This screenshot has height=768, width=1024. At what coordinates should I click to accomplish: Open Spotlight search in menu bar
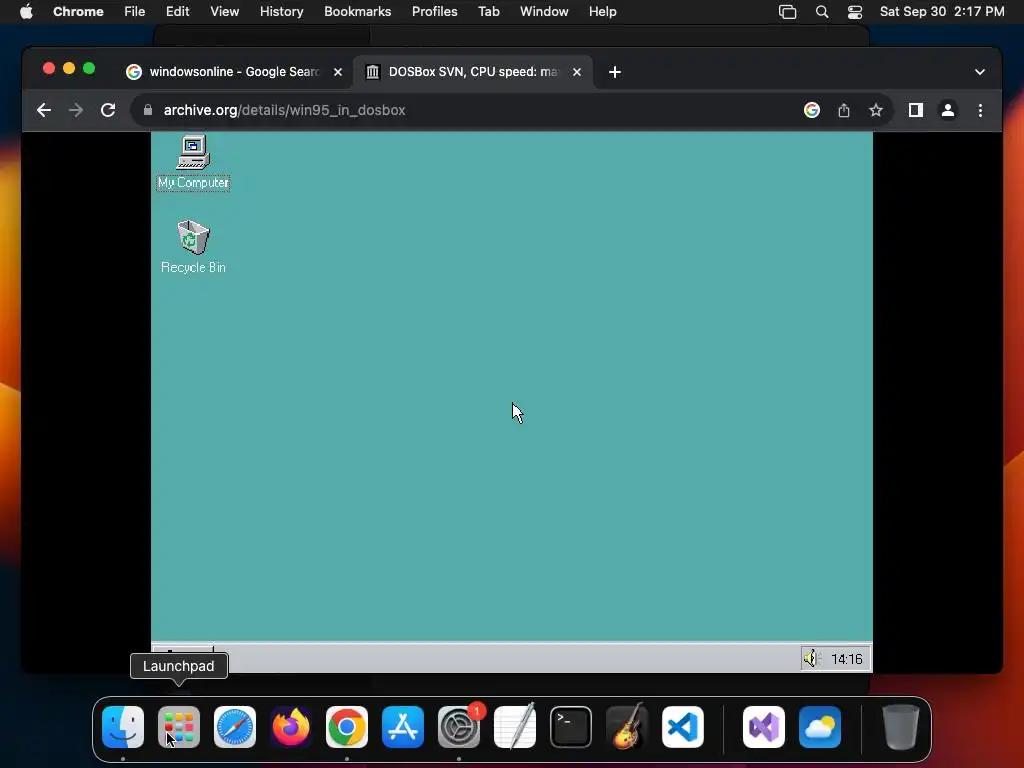point(822,12)
